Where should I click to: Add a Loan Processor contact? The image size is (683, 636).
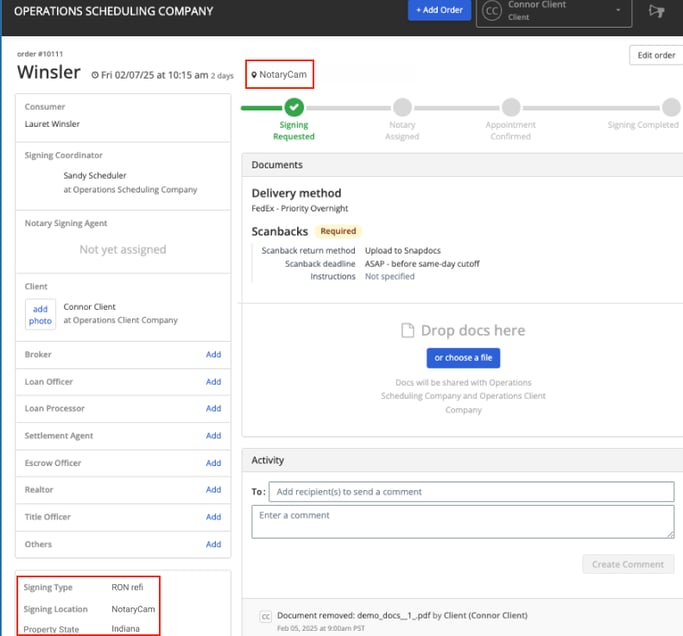point(213,409)
